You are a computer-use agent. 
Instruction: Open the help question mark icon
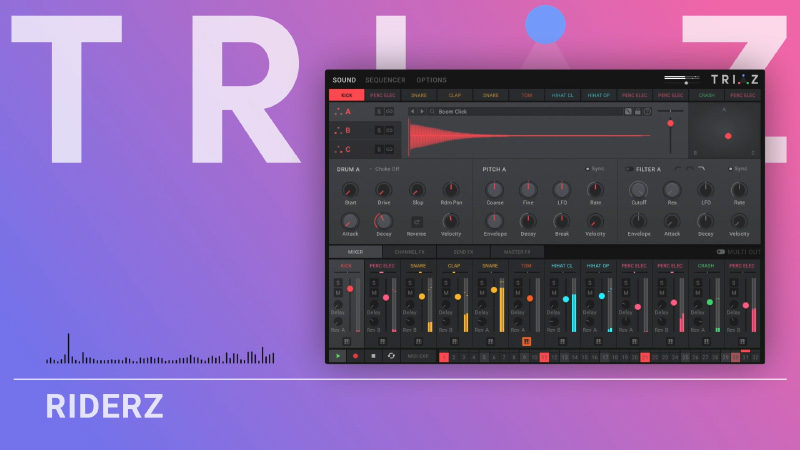tap(647, 111)
